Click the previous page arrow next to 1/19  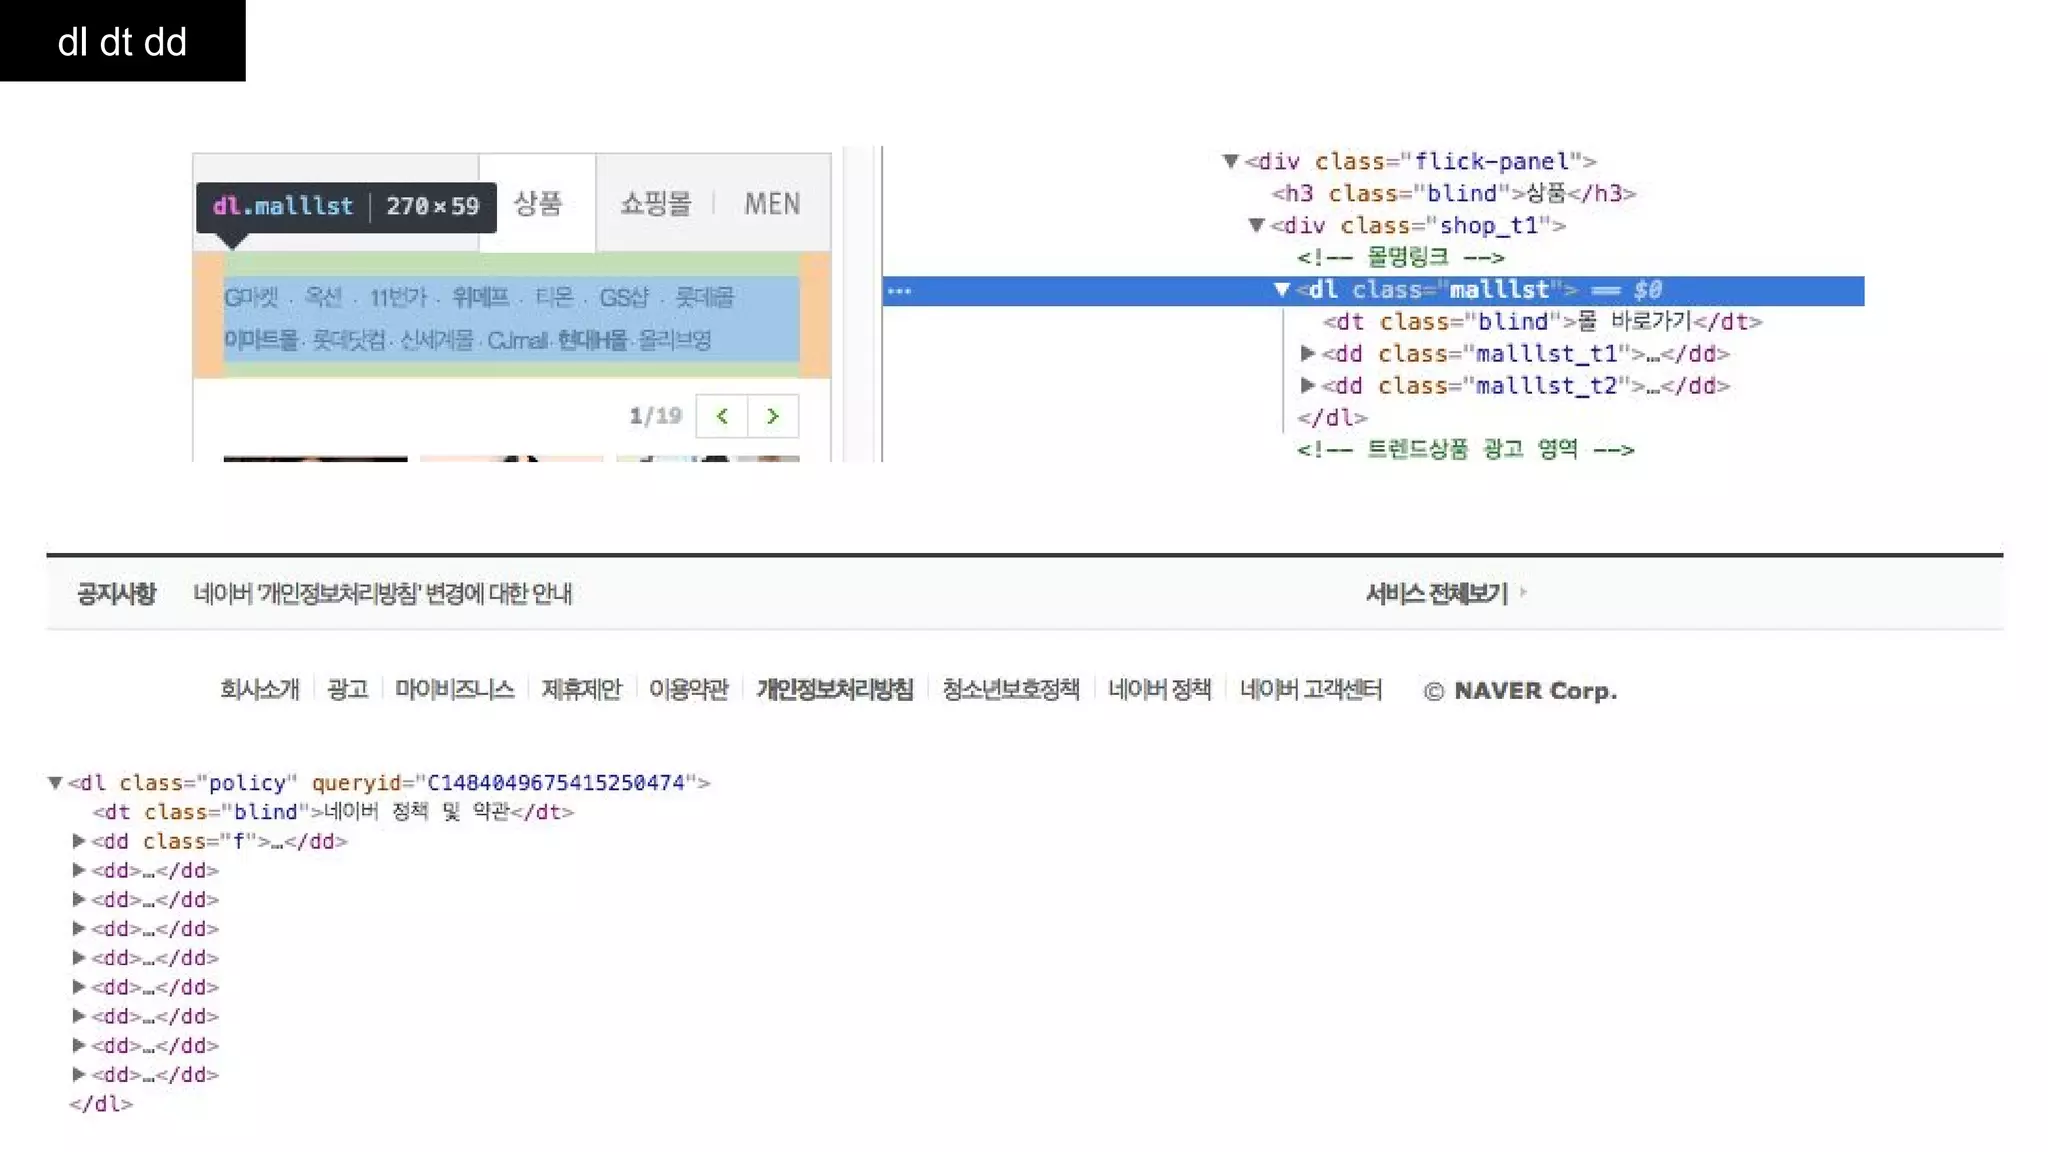(722, 416)
